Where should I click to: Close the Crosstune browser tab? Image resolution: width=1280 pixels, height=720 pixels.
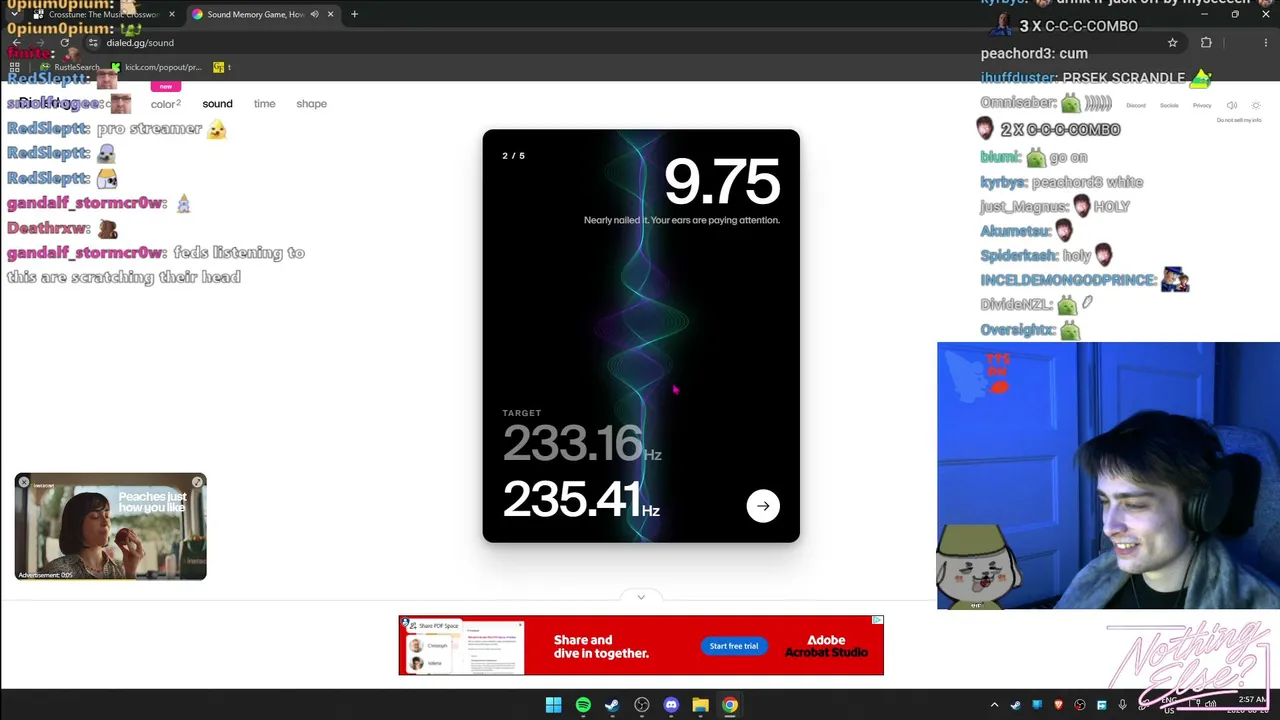tap(171, 15)
